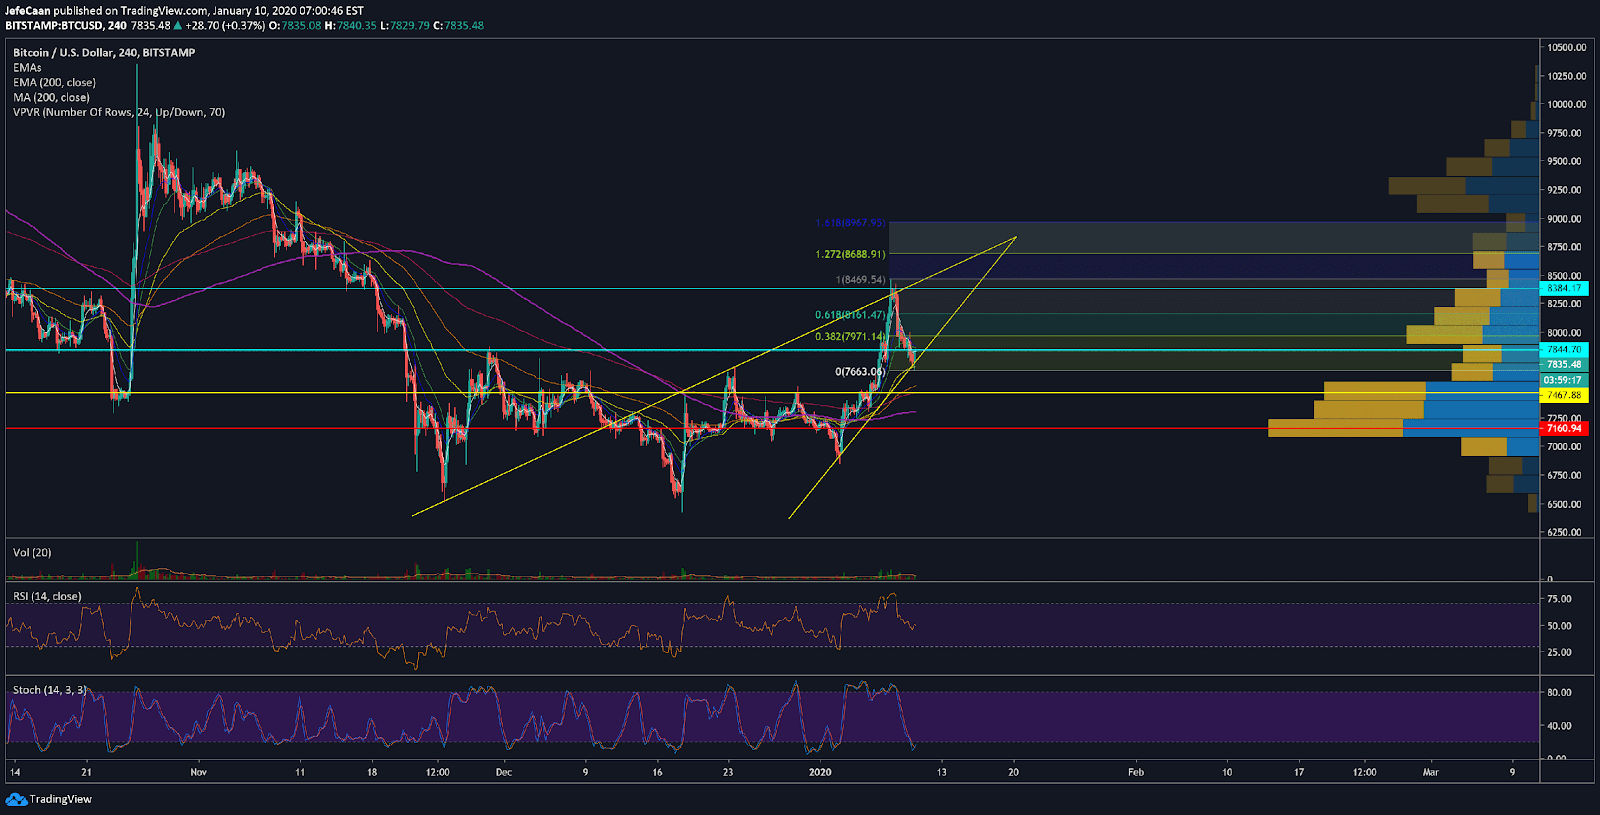Screen dimensions: 1600x815
Task: Click the red 7160.94 price tag
Action: [x=1564, y=428]
